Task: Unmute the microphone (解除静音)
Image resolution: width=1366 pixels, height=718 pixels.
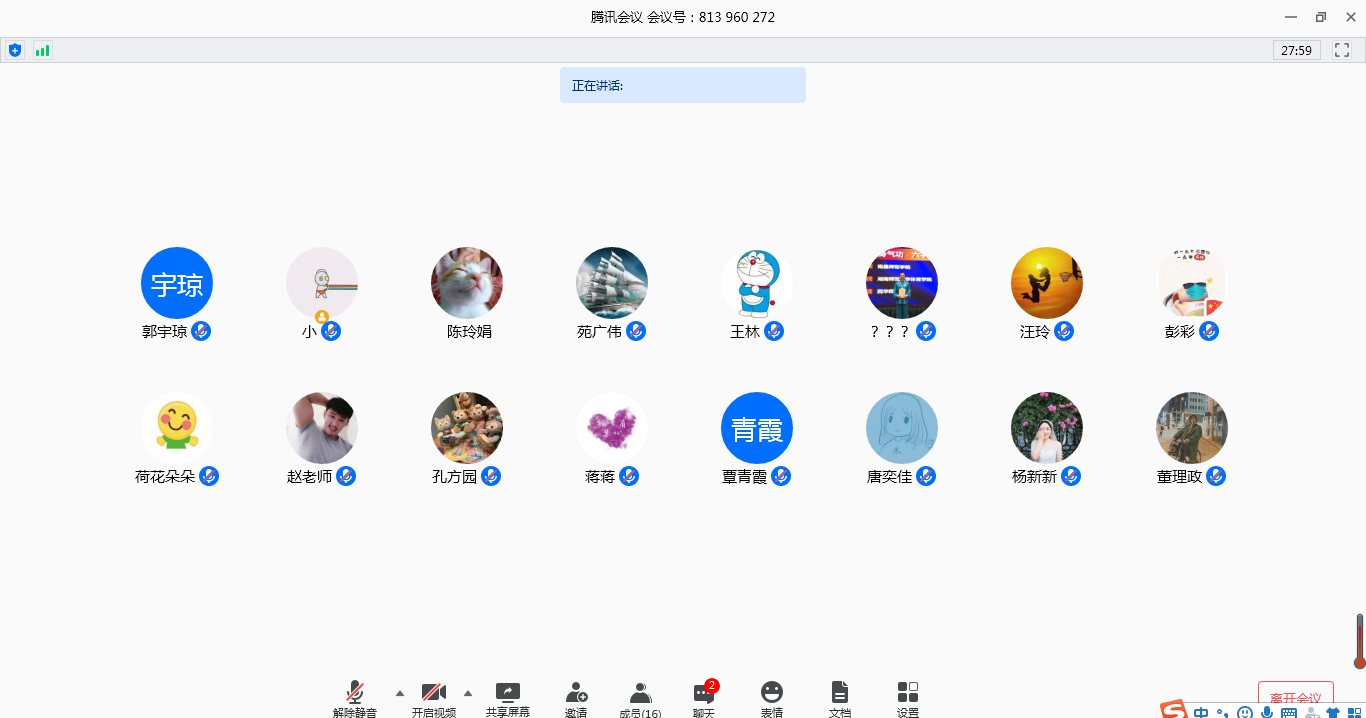Action: pyautogui.click(x=355, y=697)
